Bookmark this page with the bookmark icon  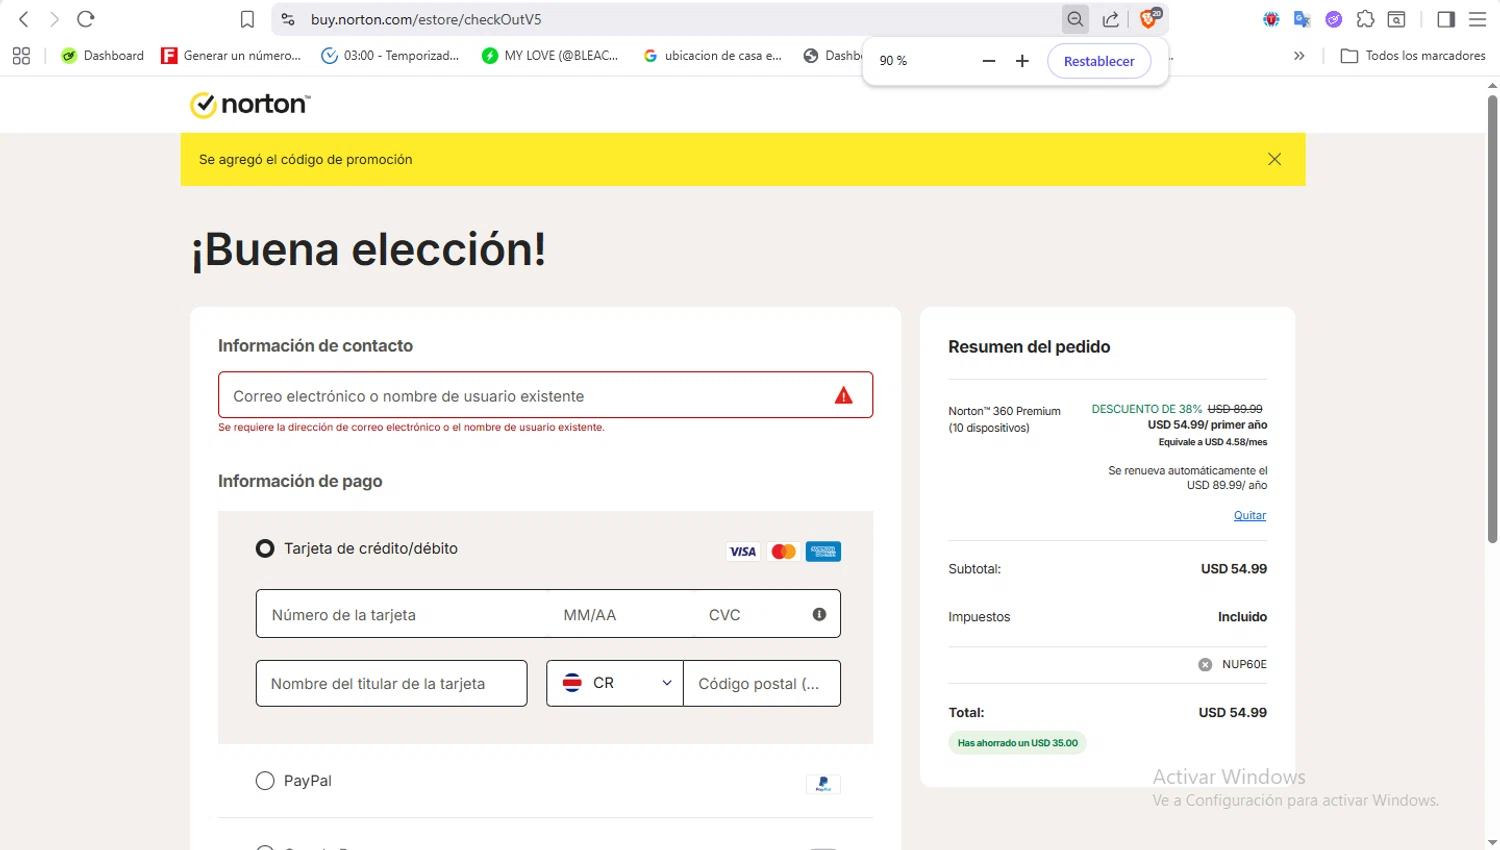[x=247, y=19]
